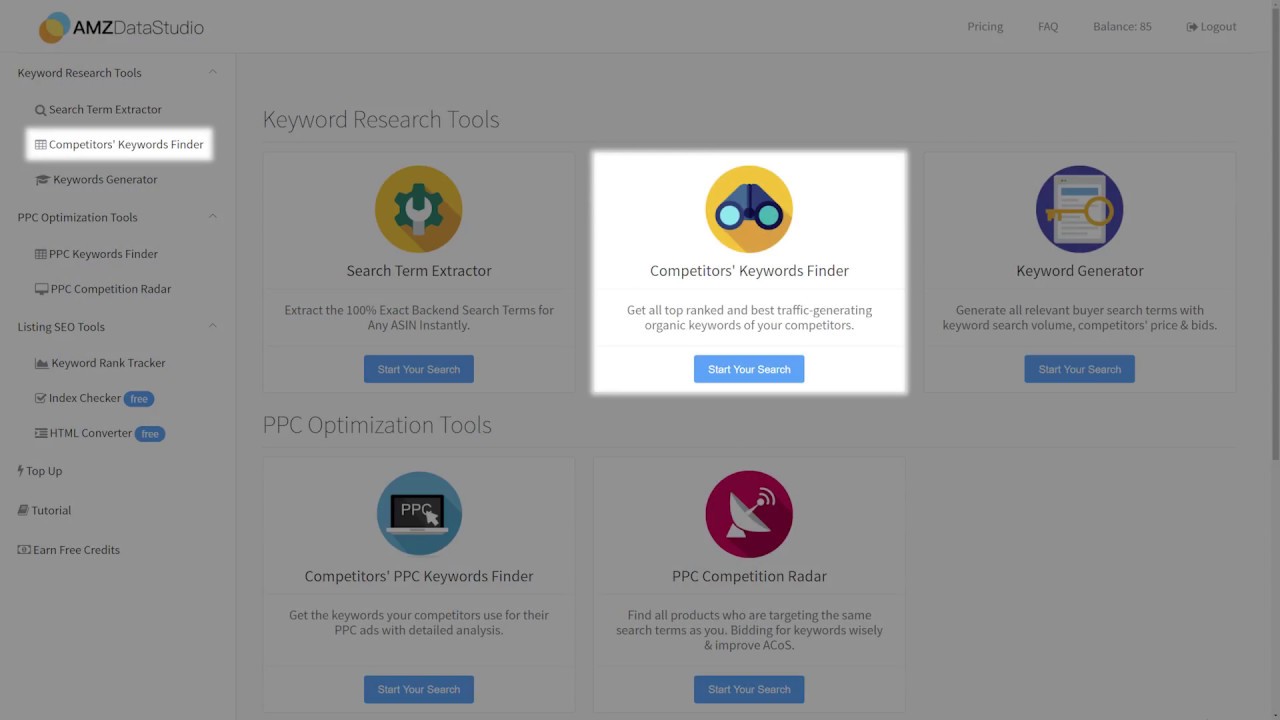Collapse the PPC Optimization Tools sidebar section
The width and height of the screenshot is (1280, 720).
click(212, 217)
